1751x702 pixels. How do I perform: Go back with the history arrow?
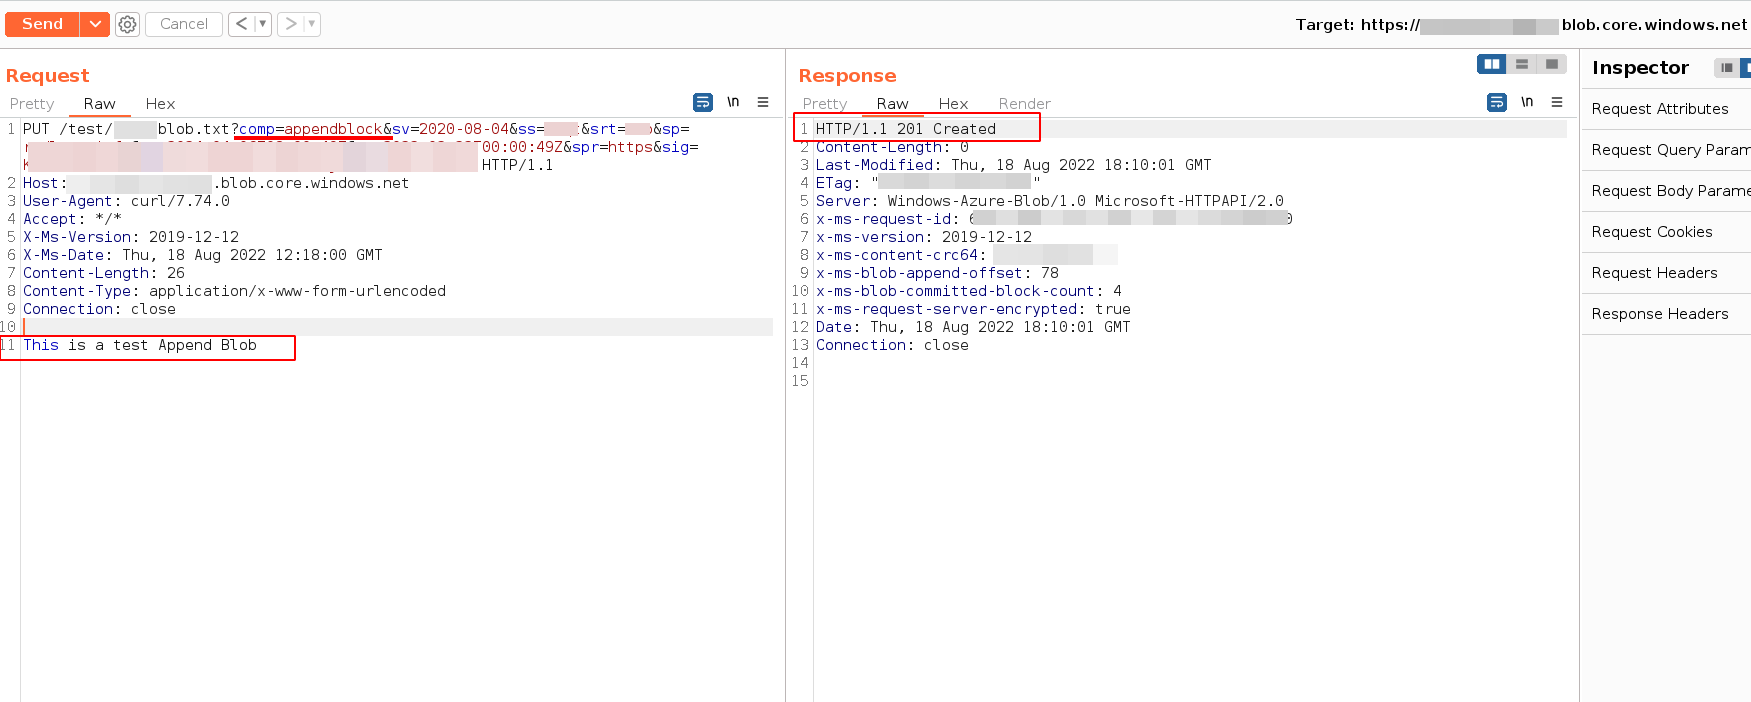(241, 24)
